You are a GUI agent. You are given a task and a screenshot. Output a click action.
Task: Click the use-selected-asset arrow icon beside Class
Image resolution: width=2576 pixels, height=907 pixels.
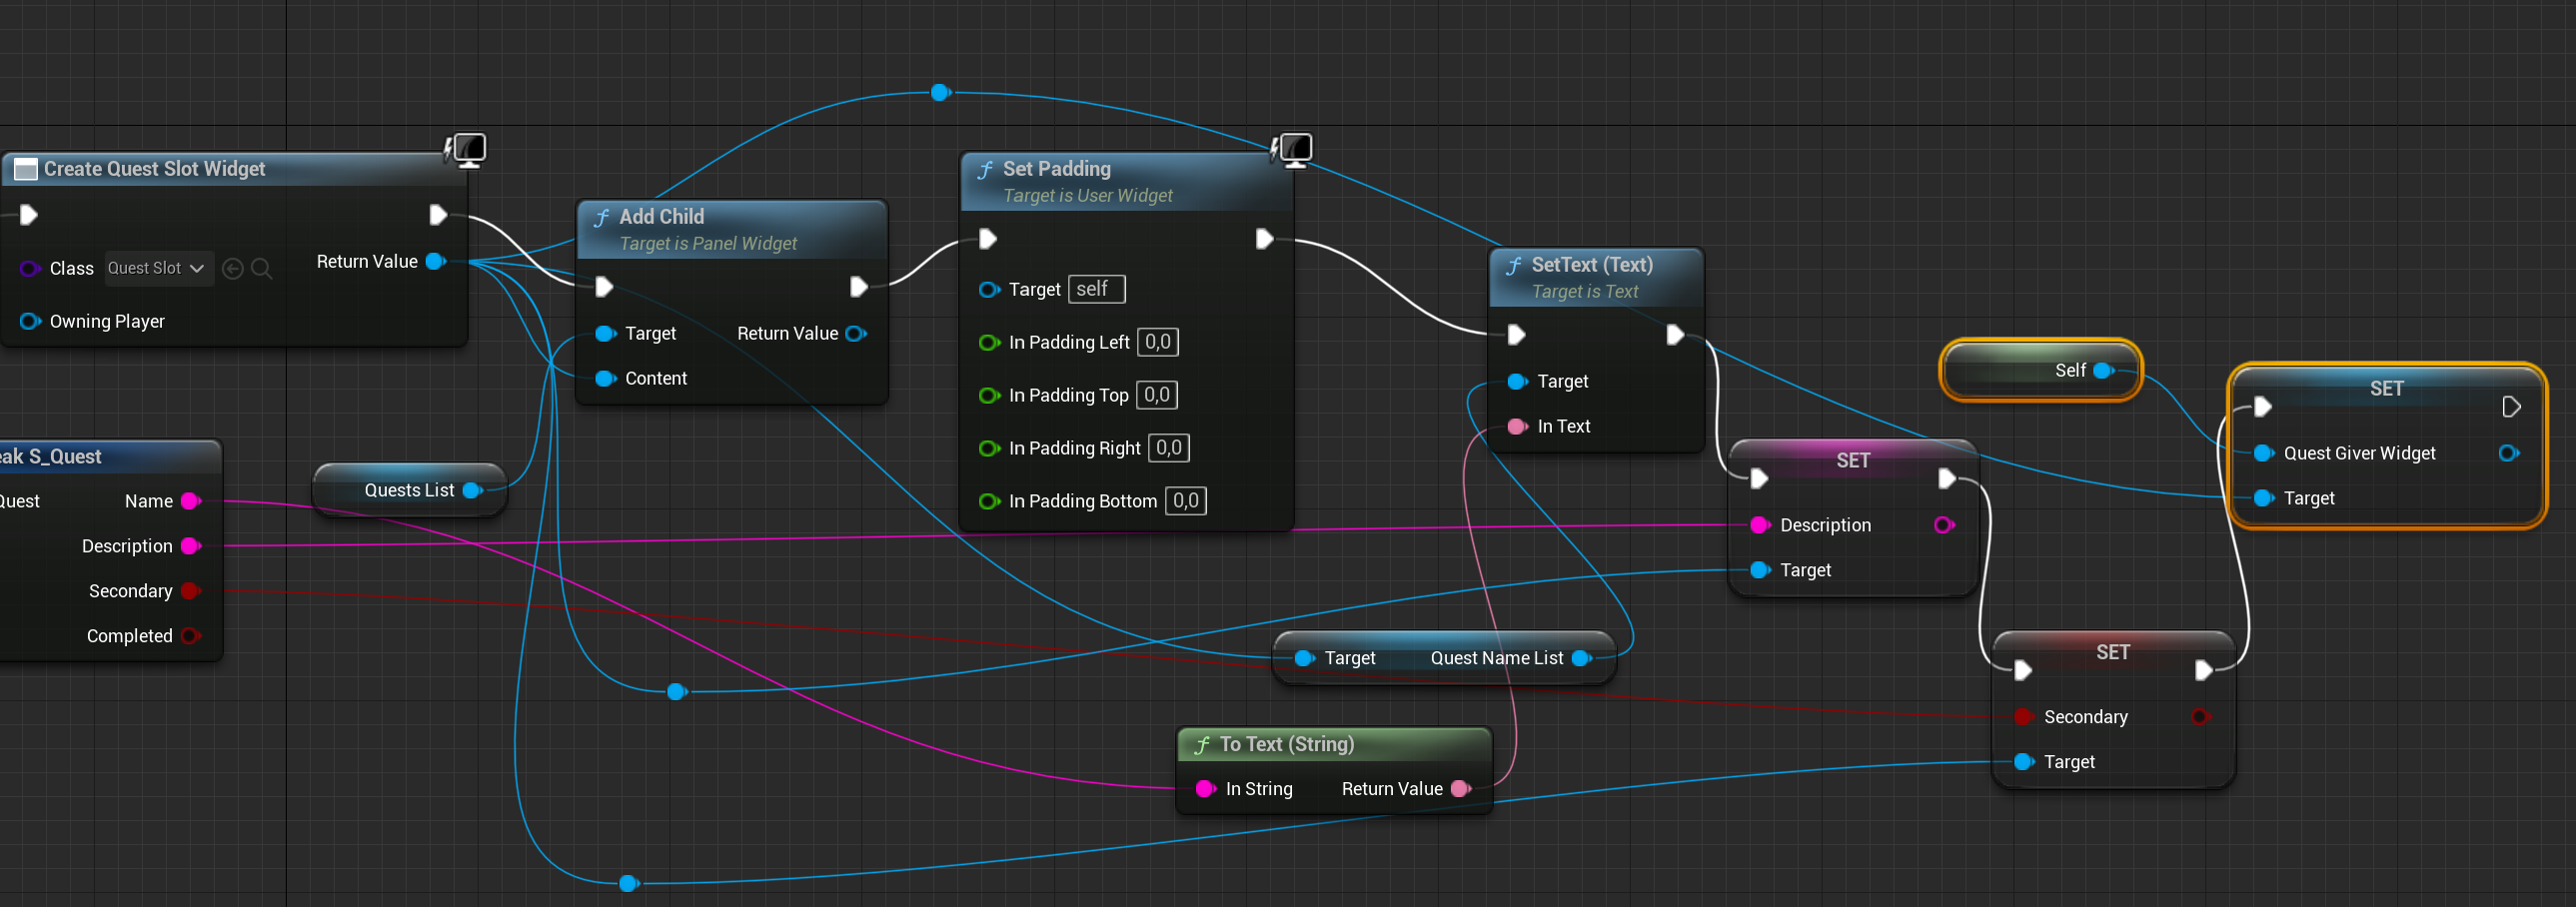click(x=233, y=268)
